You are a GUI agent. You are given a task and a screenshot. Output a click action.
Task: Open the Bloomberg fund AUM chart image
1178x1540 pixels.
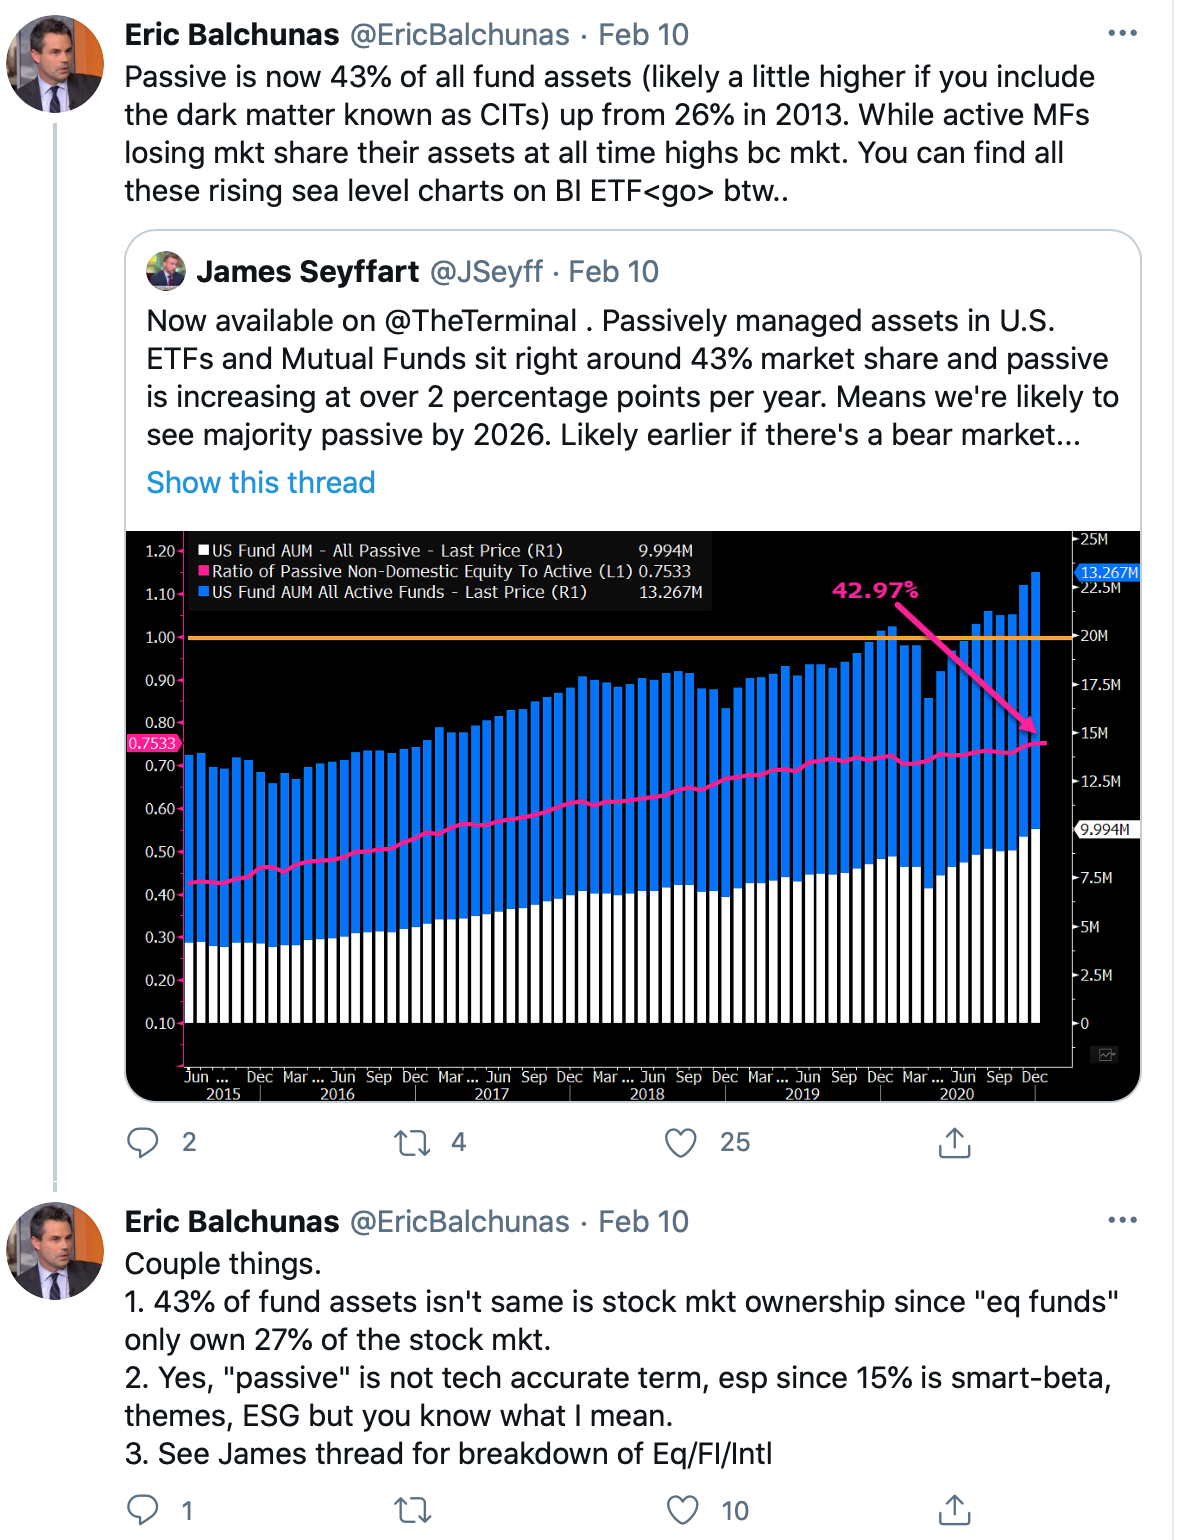[x=632, y=815]
